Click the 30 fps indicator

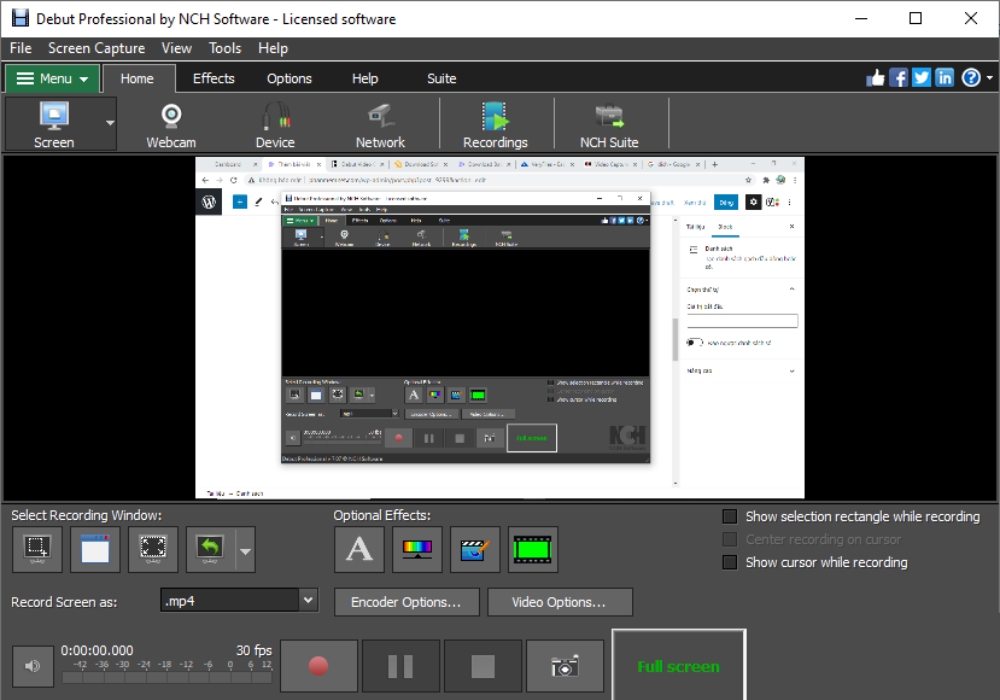pyautogui.click(x=254, y=650)
